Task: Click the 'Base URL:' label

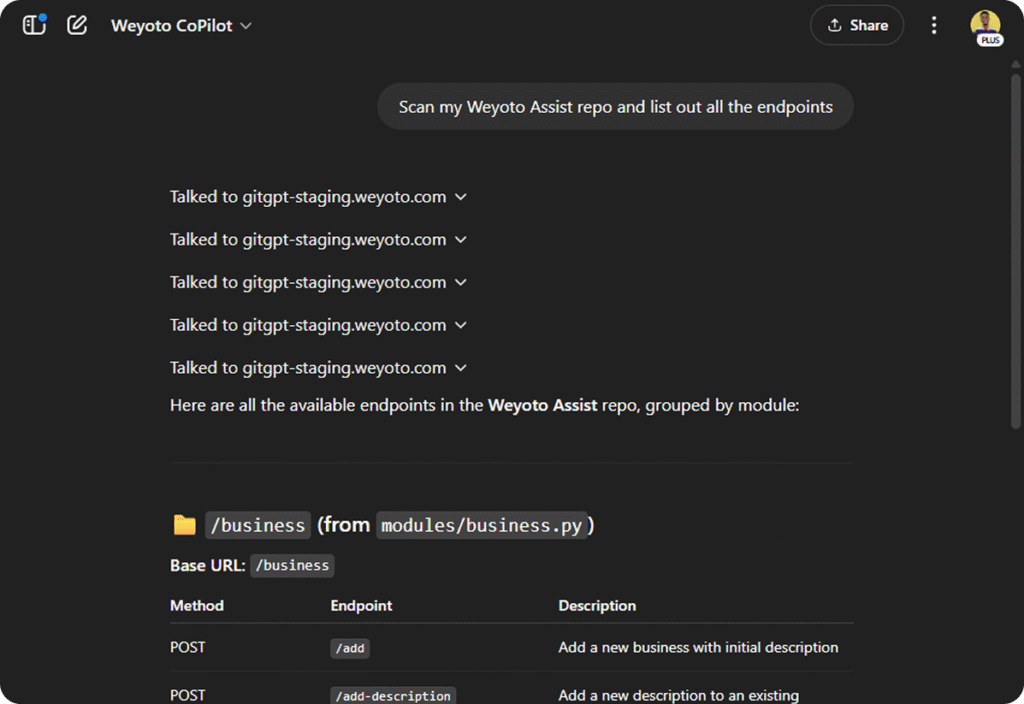Action: [208, 566]
